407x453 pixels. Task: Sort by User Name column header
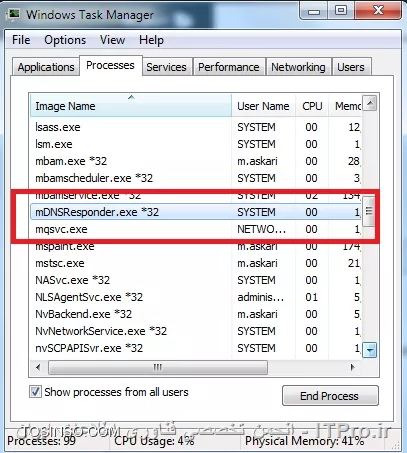(263, 106)
